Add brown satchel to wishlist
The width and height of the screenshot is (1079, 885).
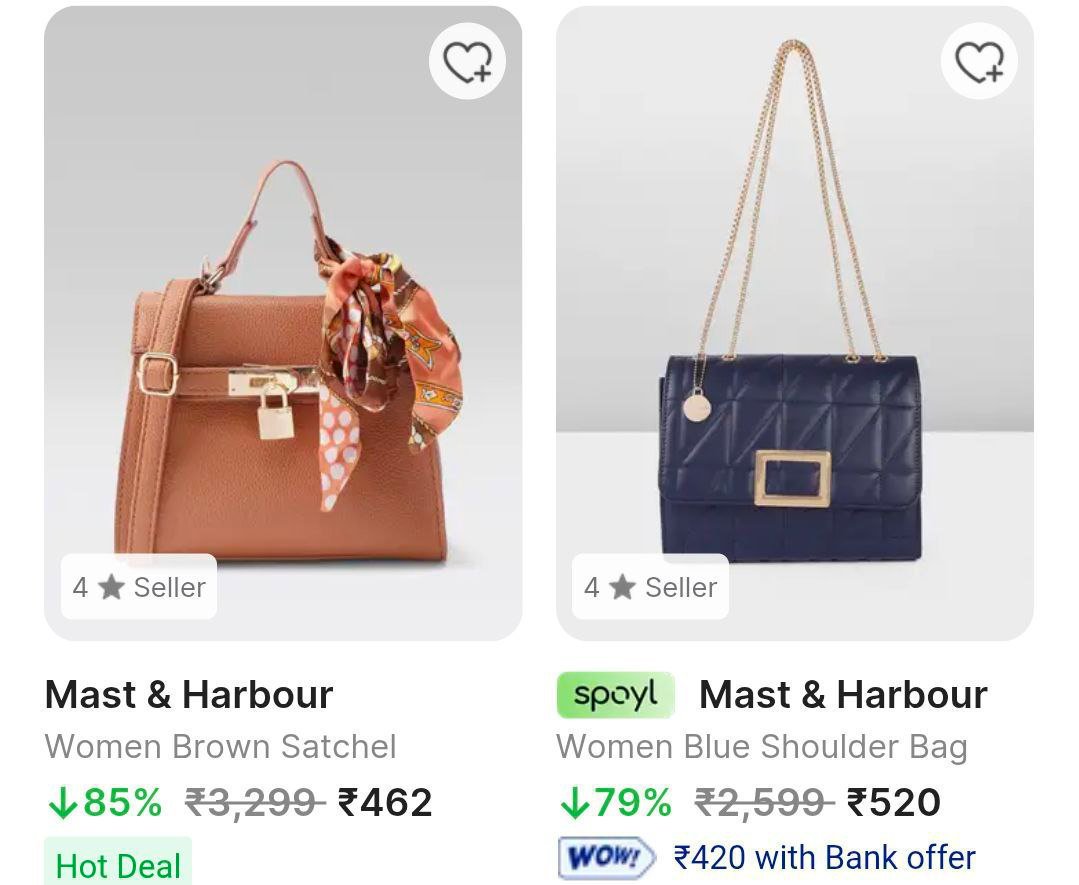tap(467, 62)
